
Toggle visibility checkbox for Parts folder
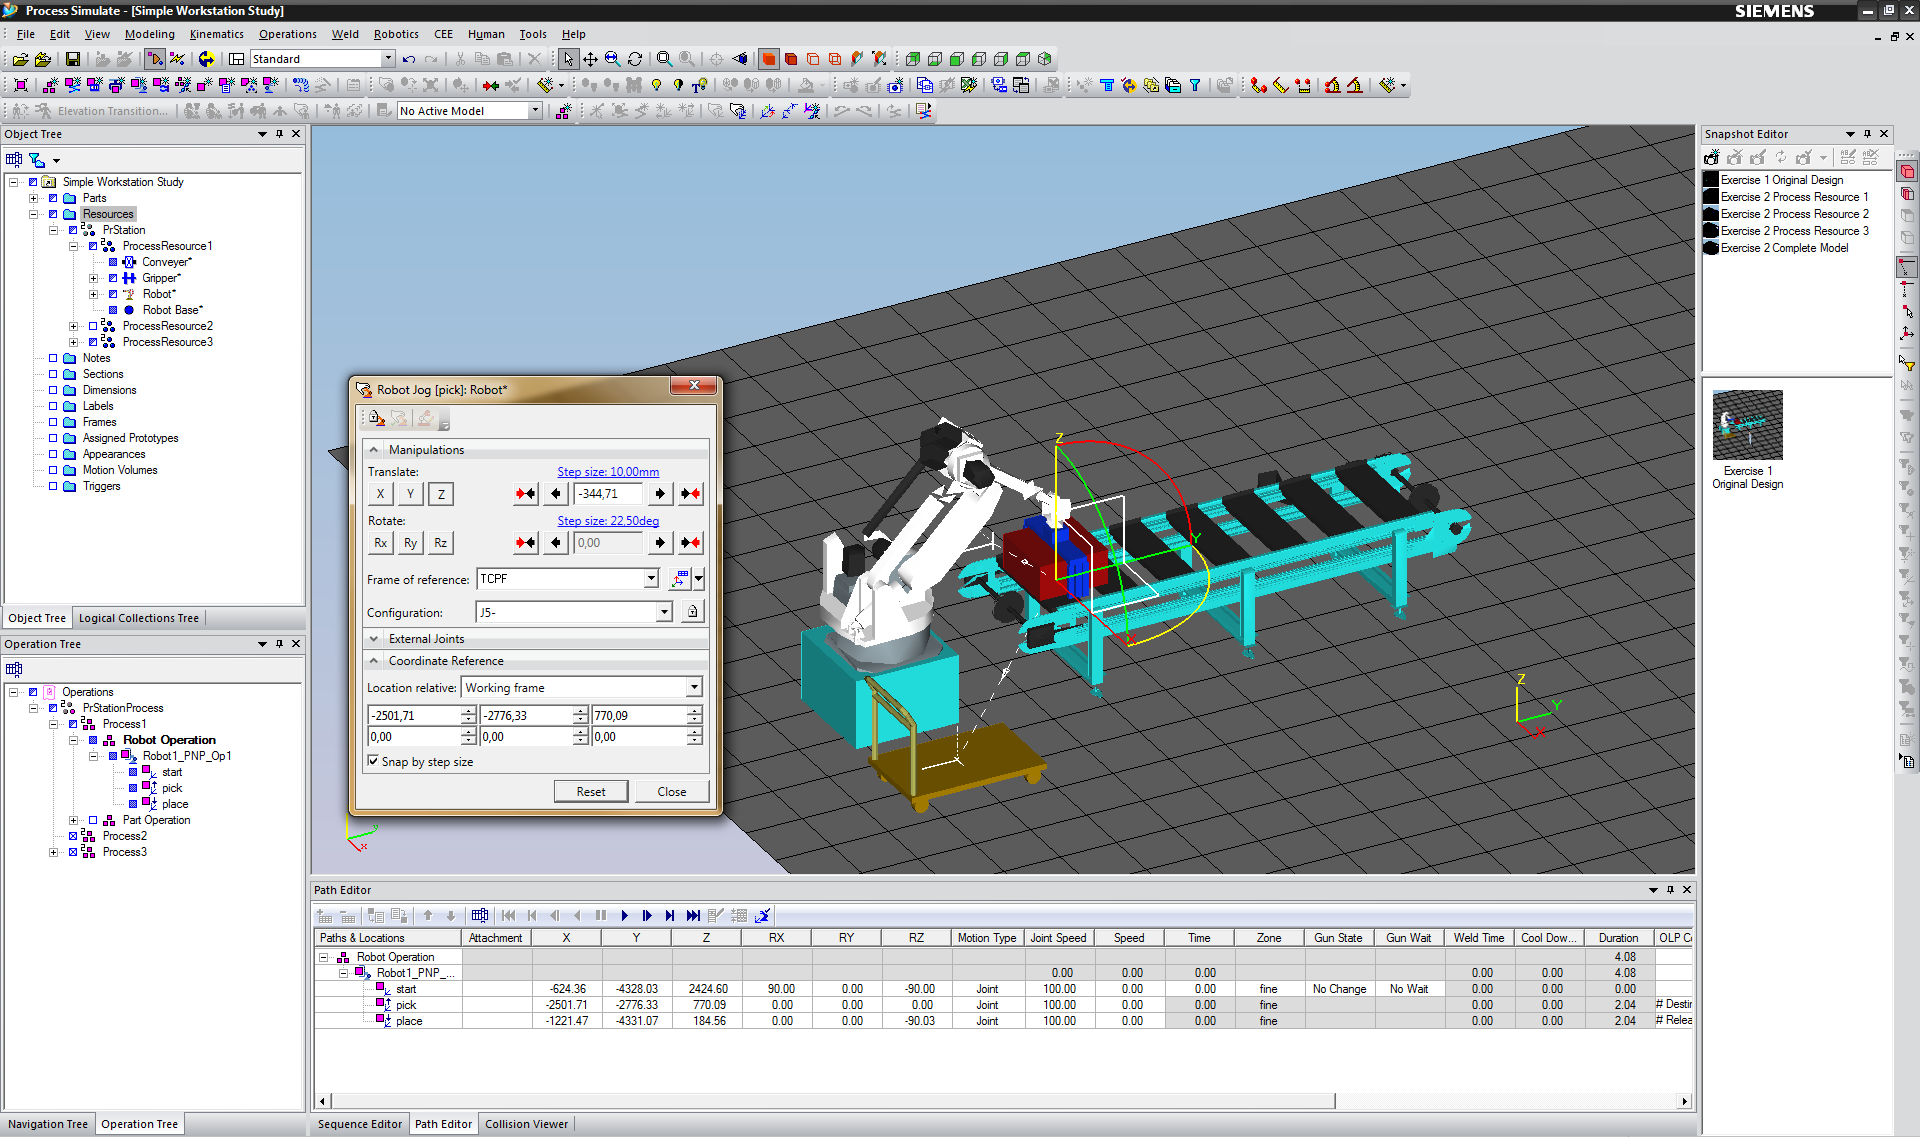tap(53, 198)
